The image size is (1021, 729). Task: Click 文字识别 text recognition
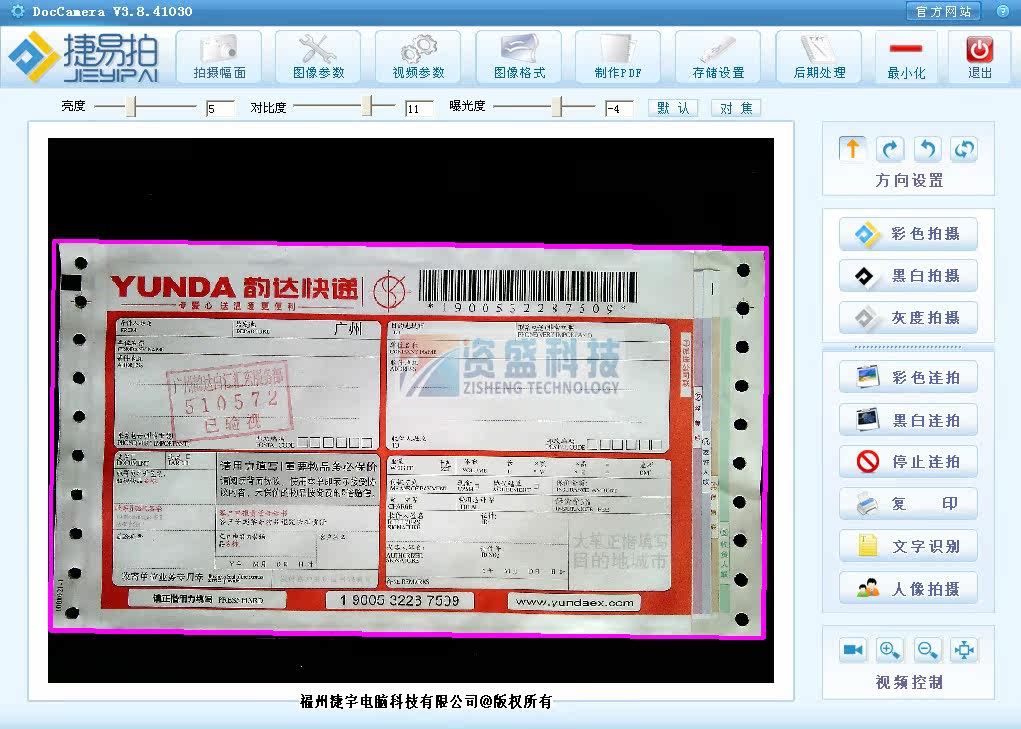tap(908, 546)
